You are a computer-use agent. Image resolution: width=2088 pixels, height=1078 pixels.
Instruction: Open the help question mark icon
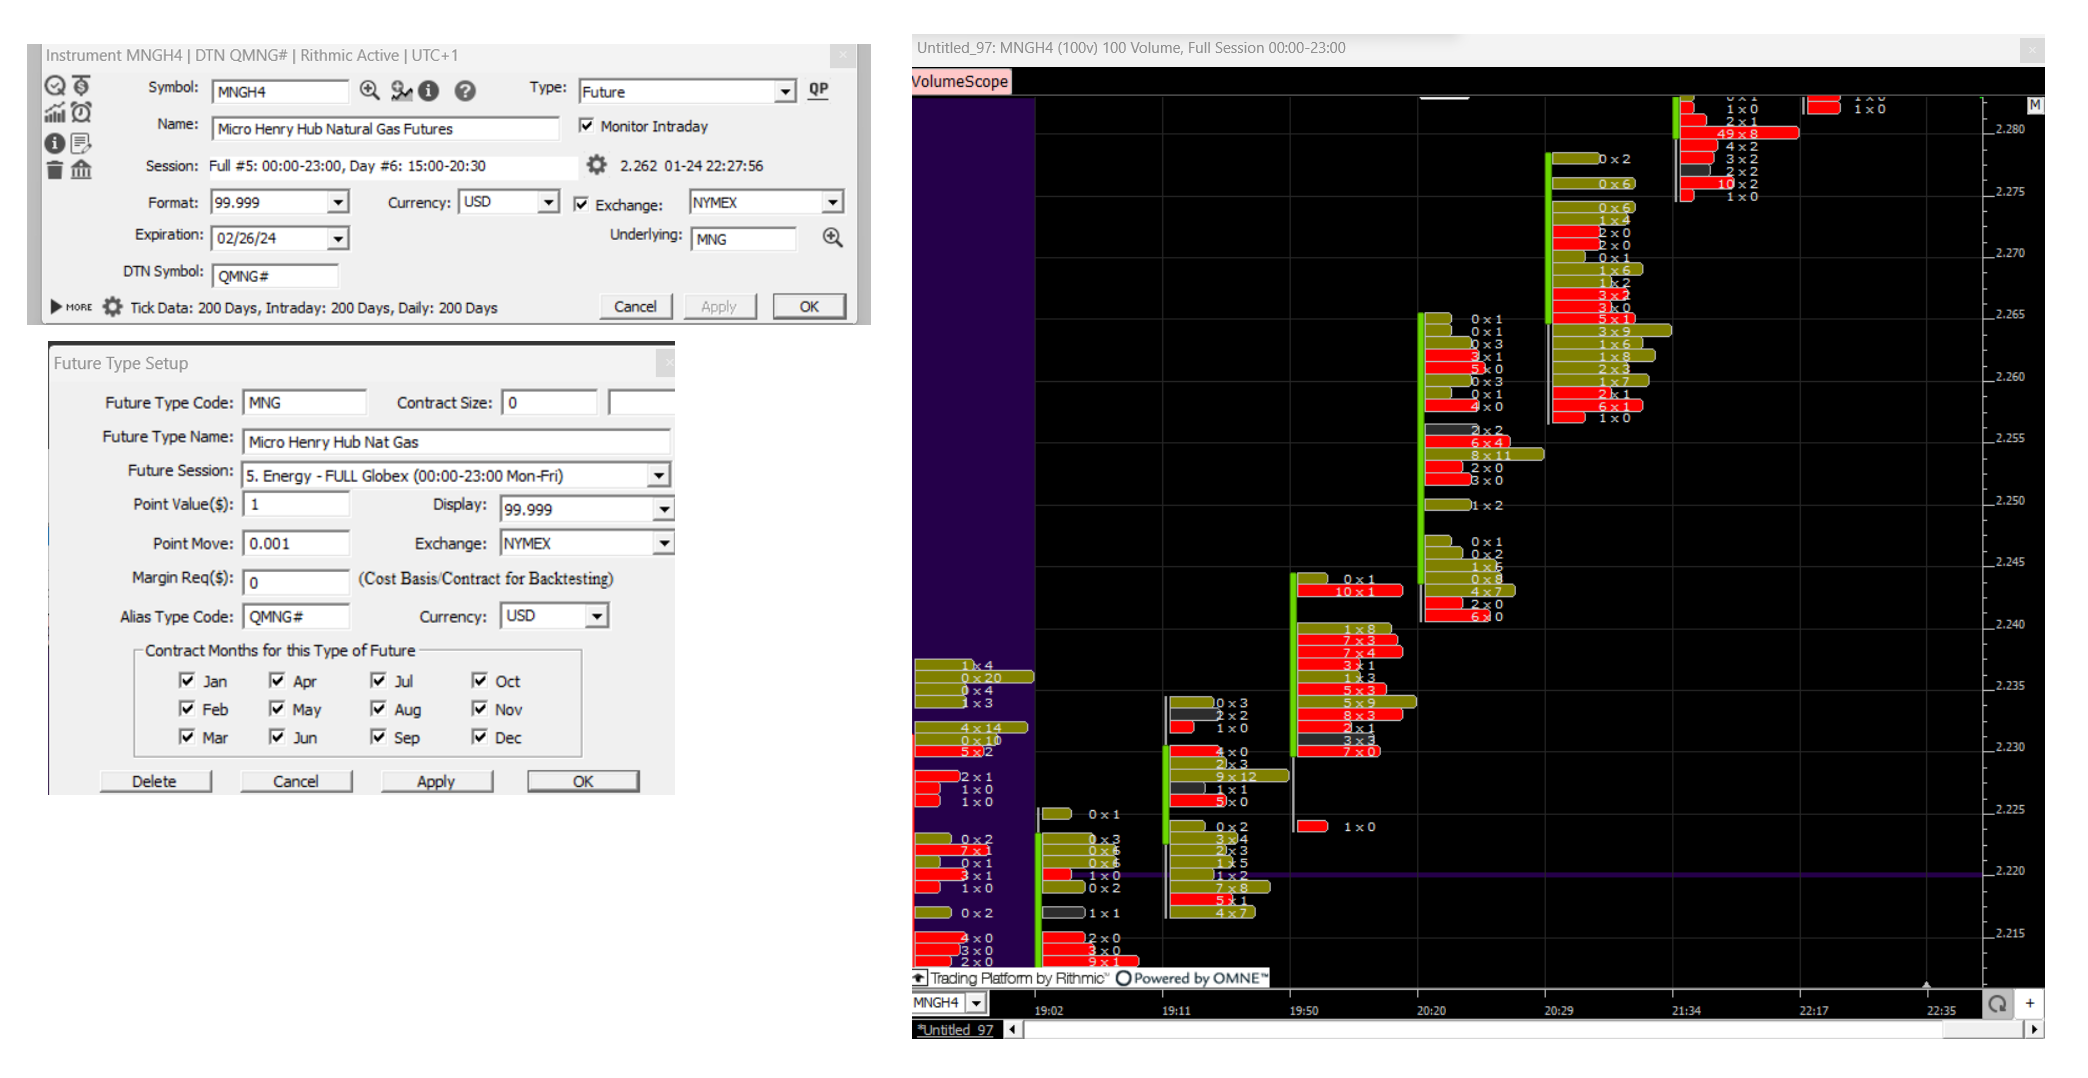pyautogui.click(x=465, y=91)
